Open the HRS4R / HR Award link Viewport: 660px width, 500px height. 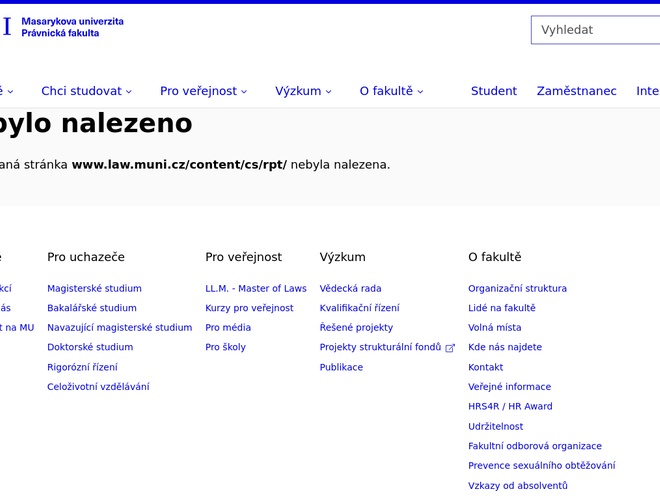pyautogui.click(x=510, y=407)
